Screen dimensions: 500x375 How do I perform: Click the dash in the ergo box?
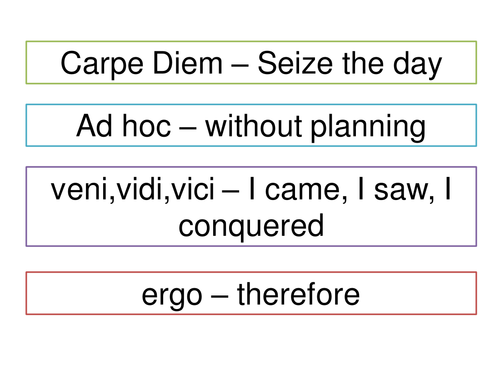(x=220, y=297)
